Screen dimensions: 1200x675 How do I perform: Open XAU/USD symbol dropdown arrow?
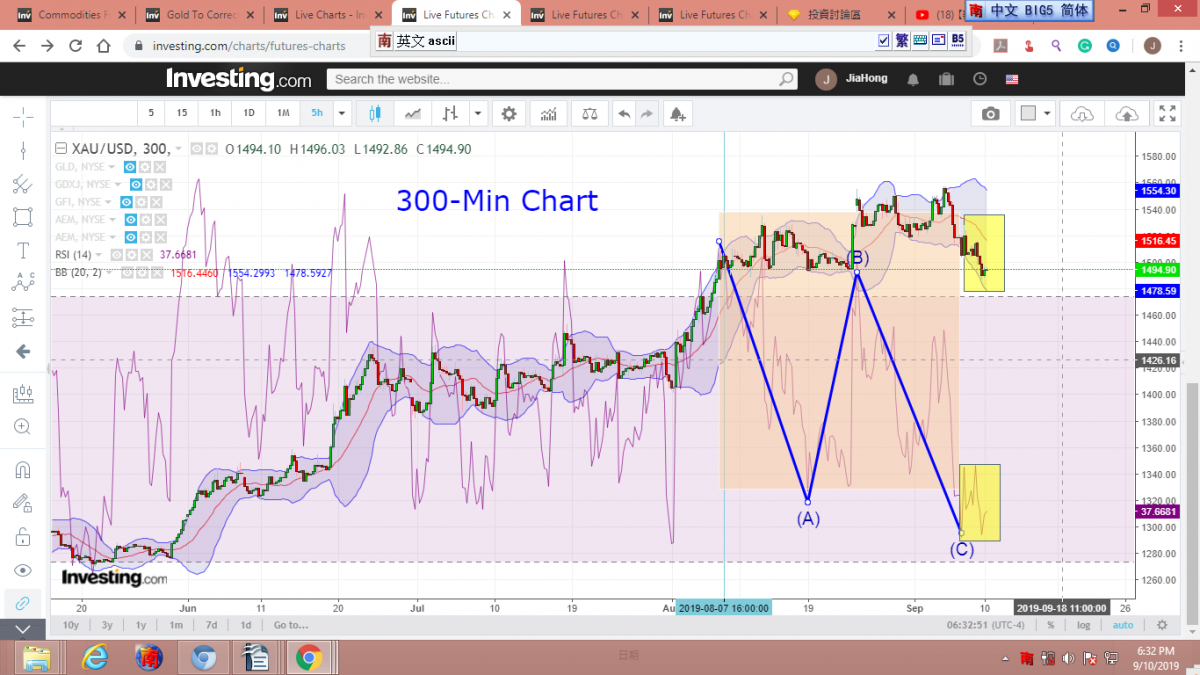coord(178,149)
